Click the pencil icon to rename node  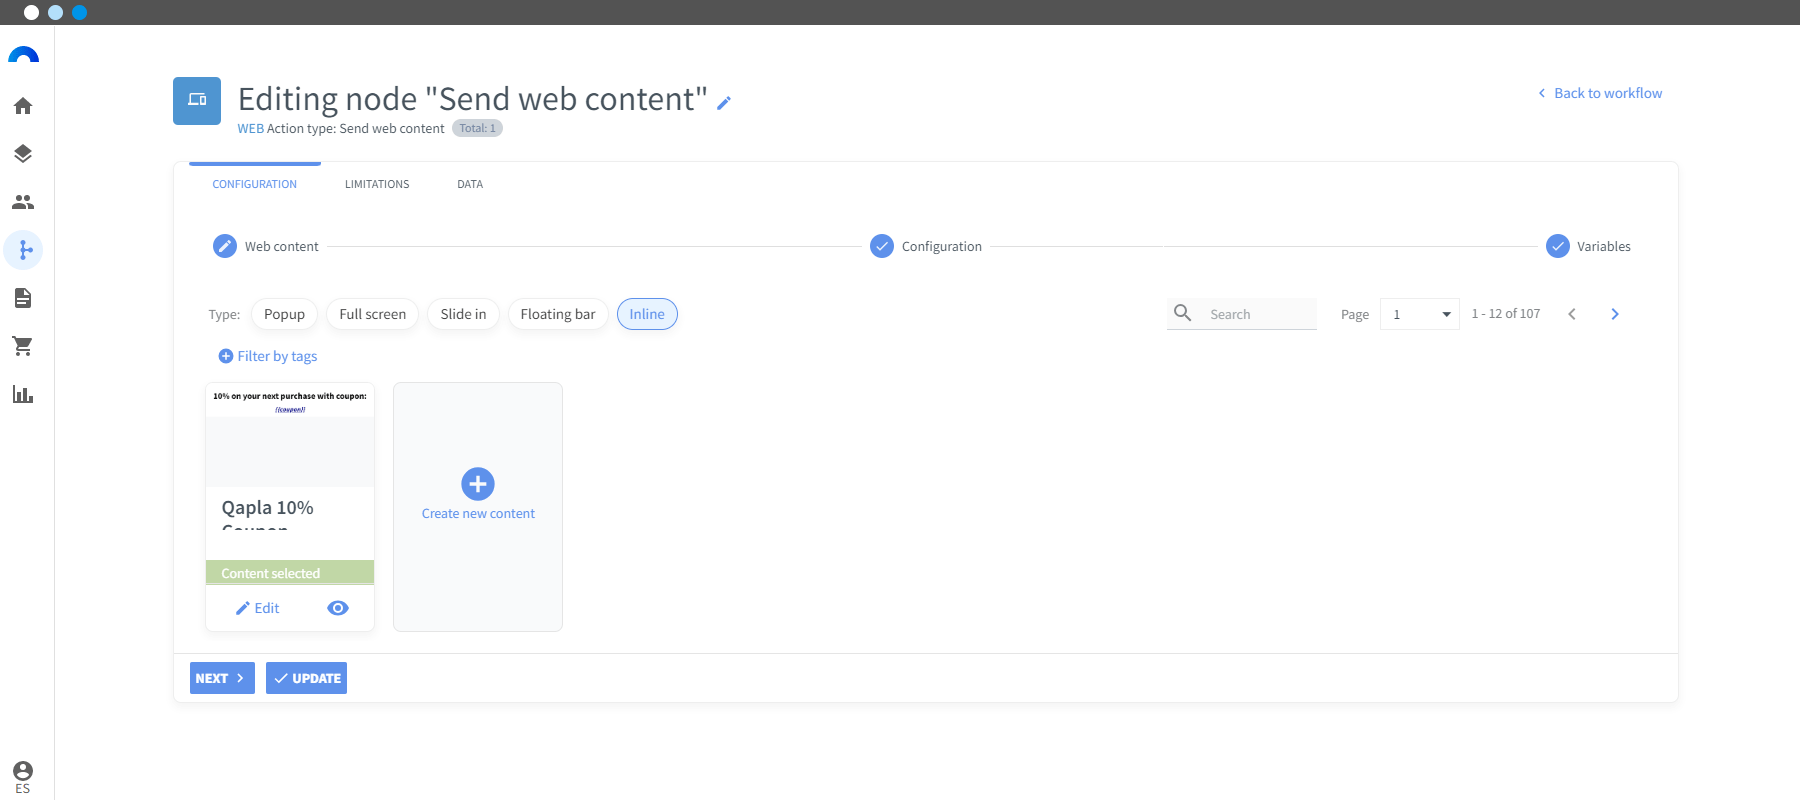tap(724, 103)
